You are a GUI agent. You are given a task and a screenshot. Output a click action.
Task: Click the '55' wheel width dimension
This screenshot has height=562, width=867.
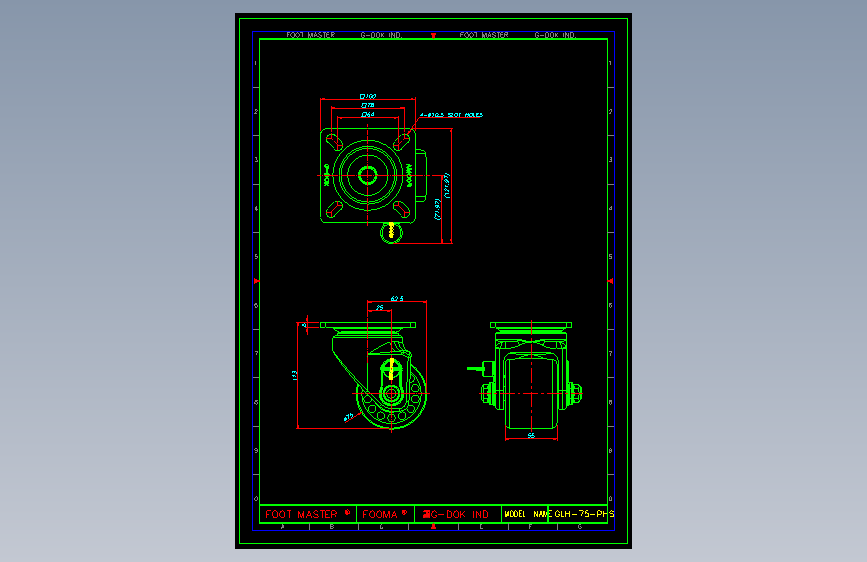531,436
